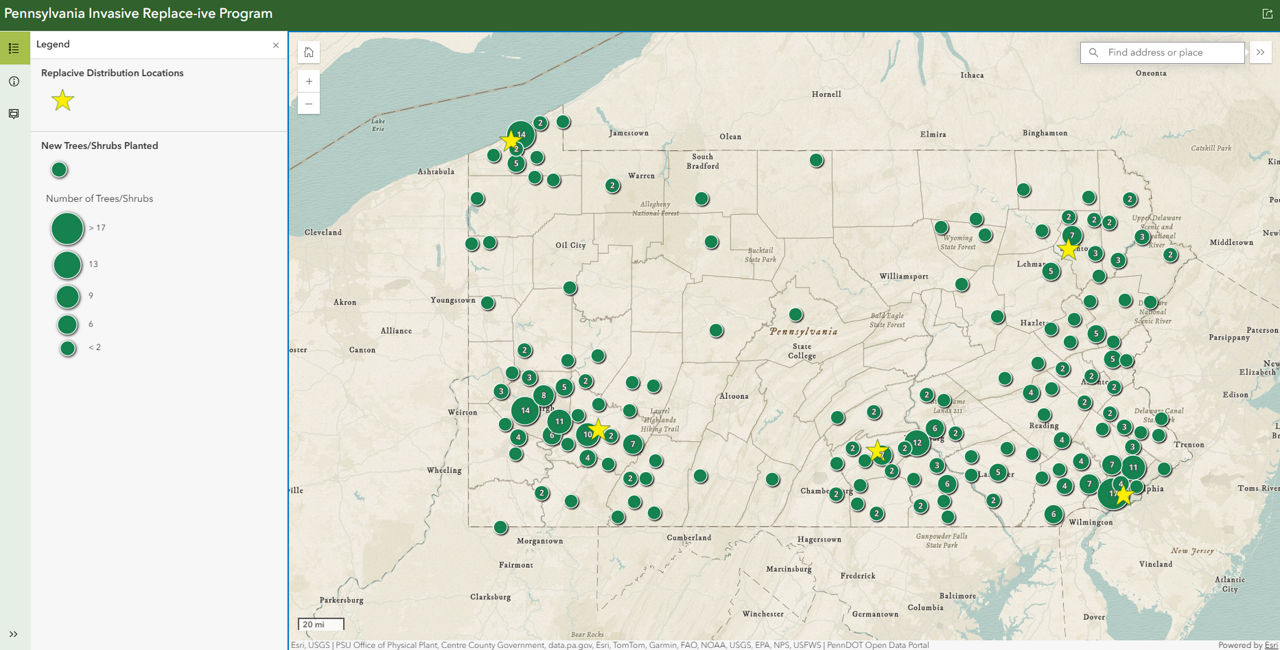
Task: Expand the collapsed bottom-left sidebar arrows
Action: pos(13,634)
